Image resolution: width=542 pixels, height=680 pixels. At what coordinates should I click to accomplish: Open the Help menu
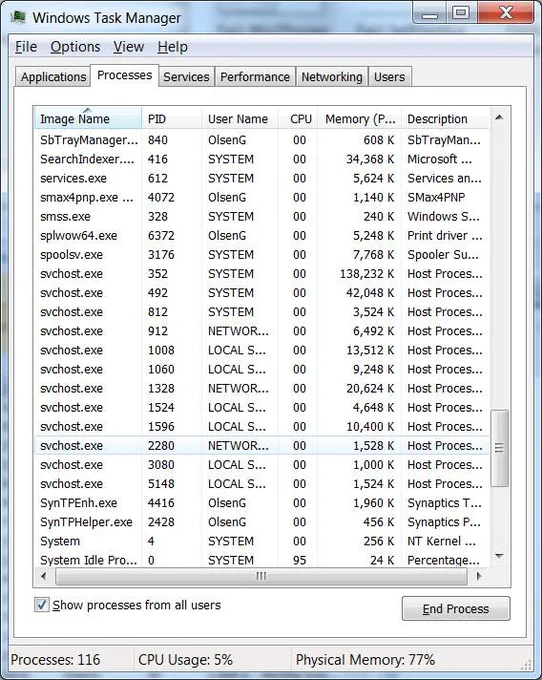(x=172, y=47)
